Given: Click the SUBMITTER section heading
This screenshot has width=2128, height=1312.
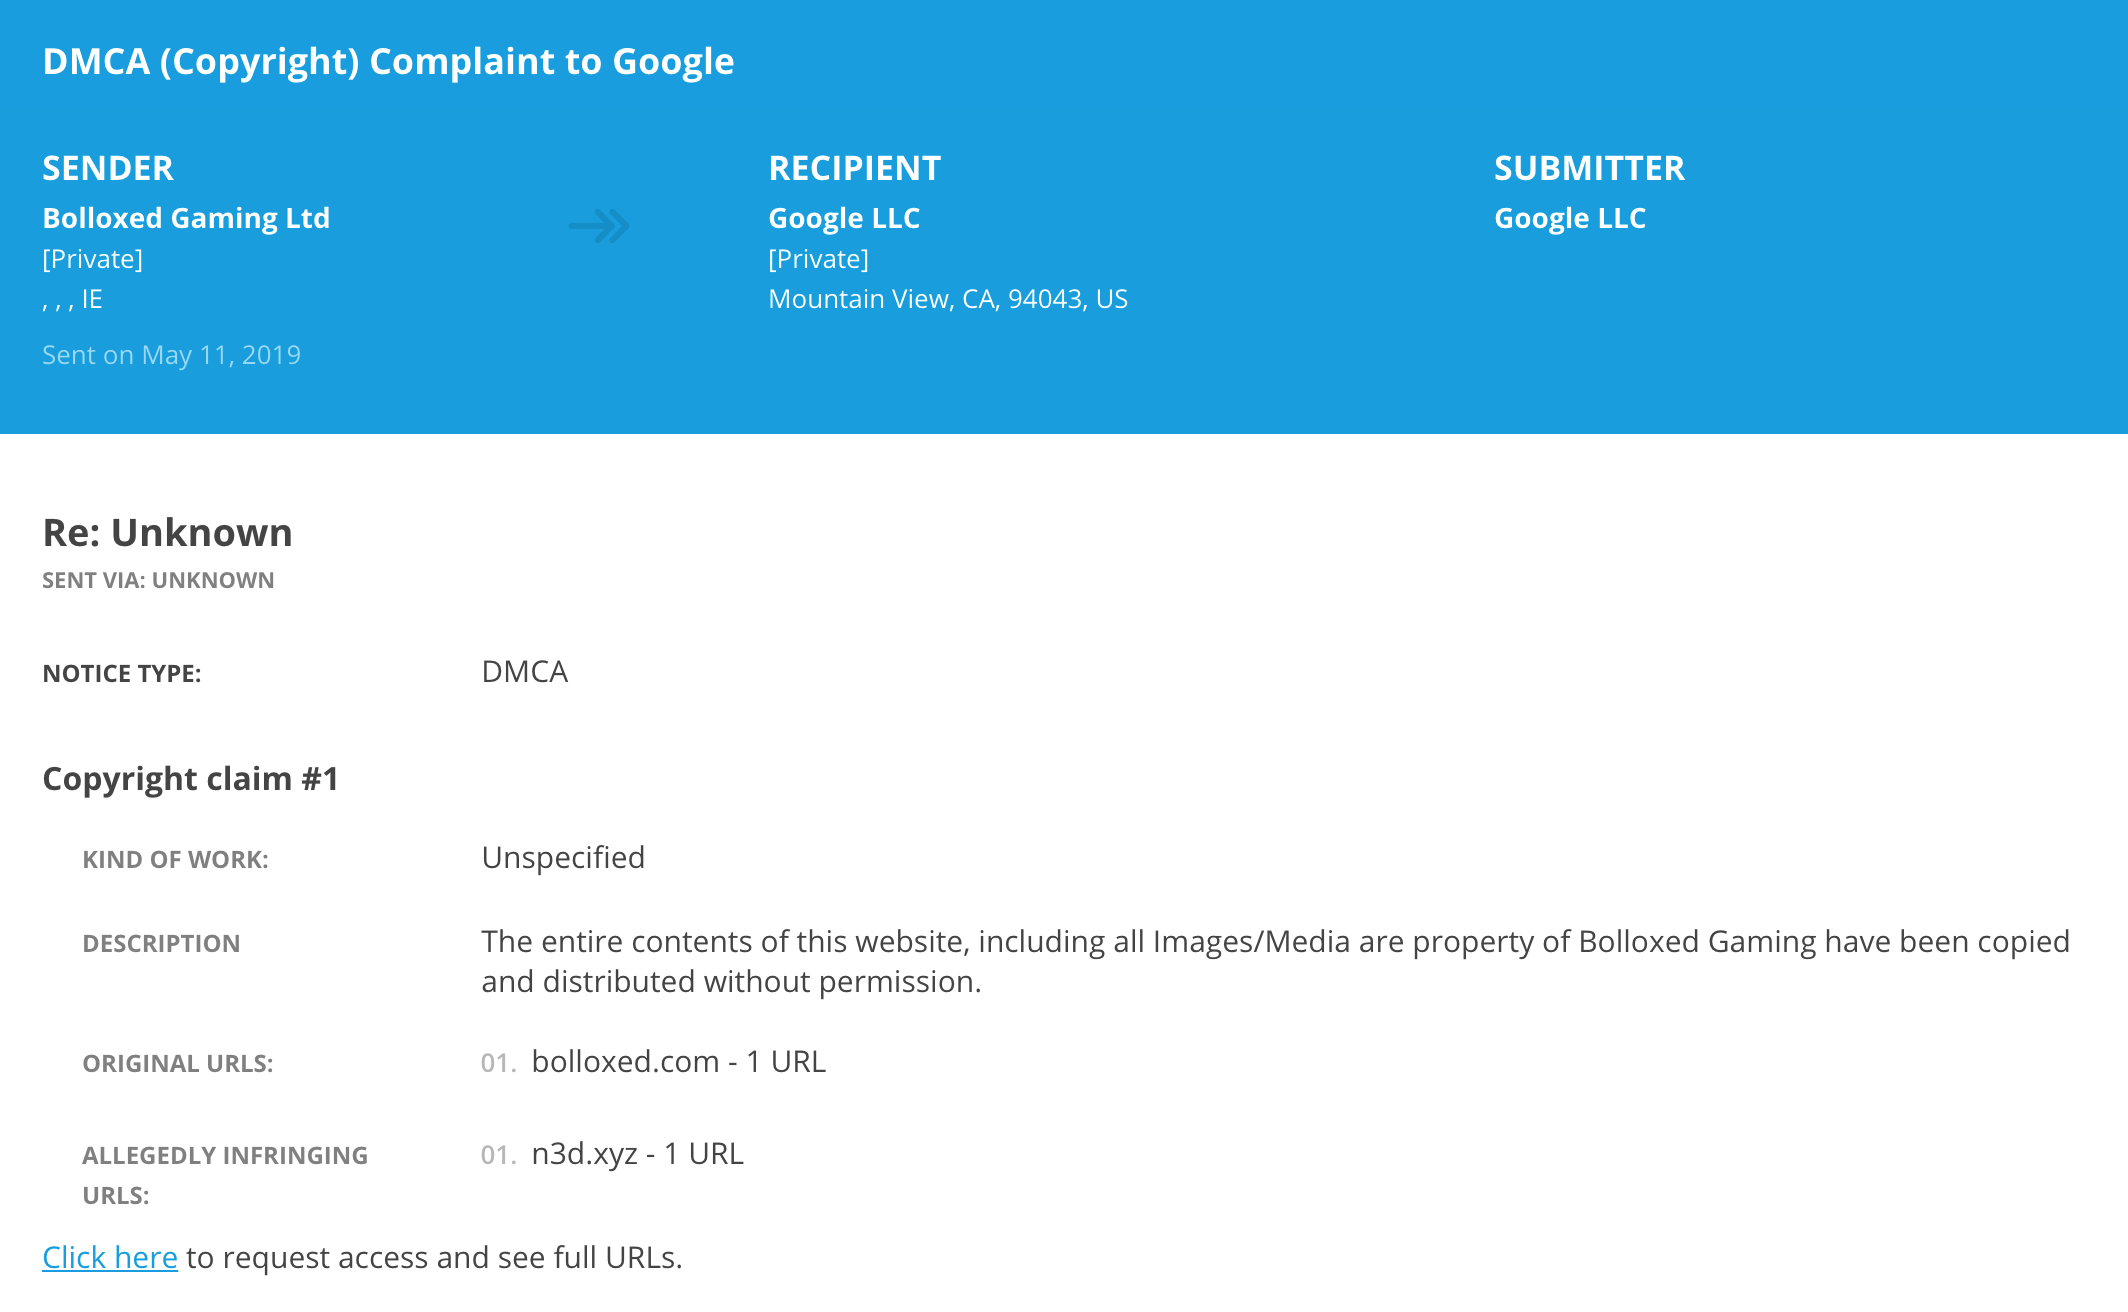Looking at the screenshot, I should (x=1589, y=168).
